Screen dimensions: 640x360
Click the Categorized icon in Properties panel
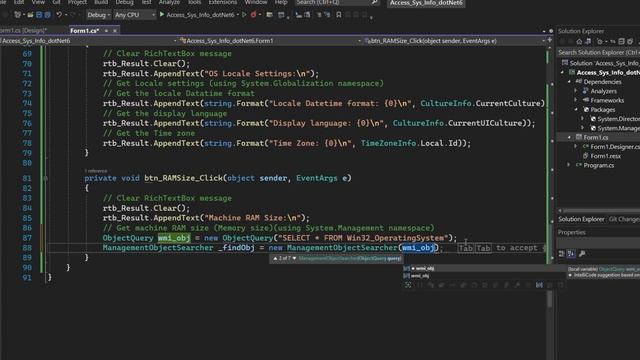click(x=562, y=254)
